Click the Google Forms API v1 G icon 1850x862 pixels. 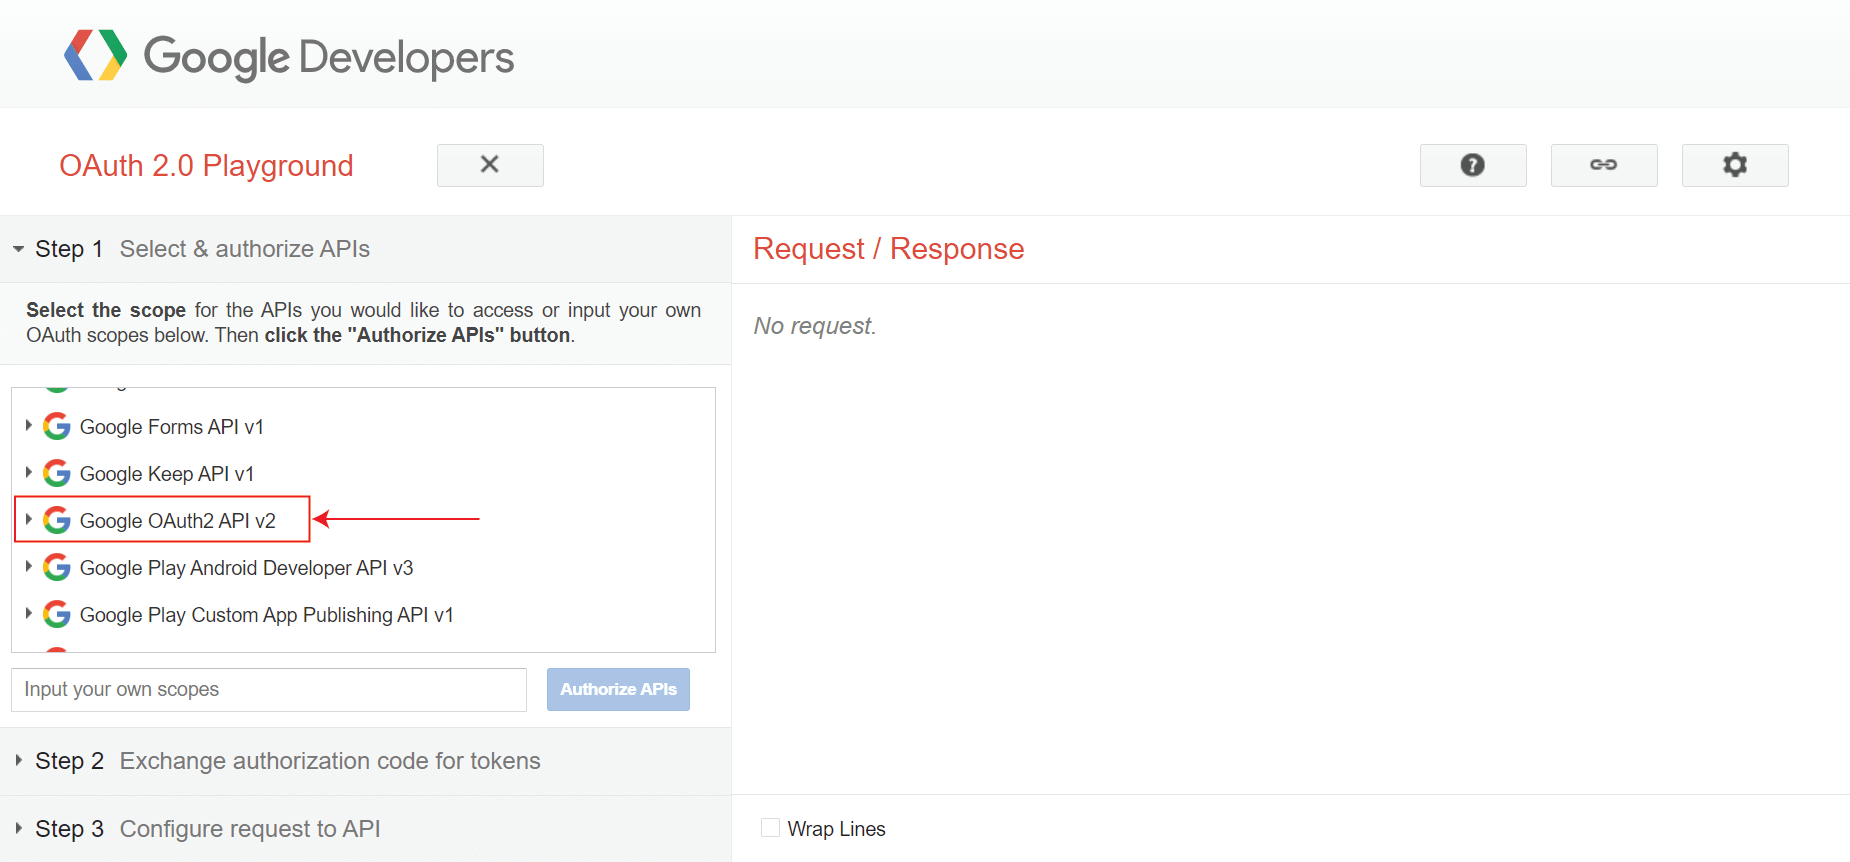pyautogui.click(x=57, y=427)
